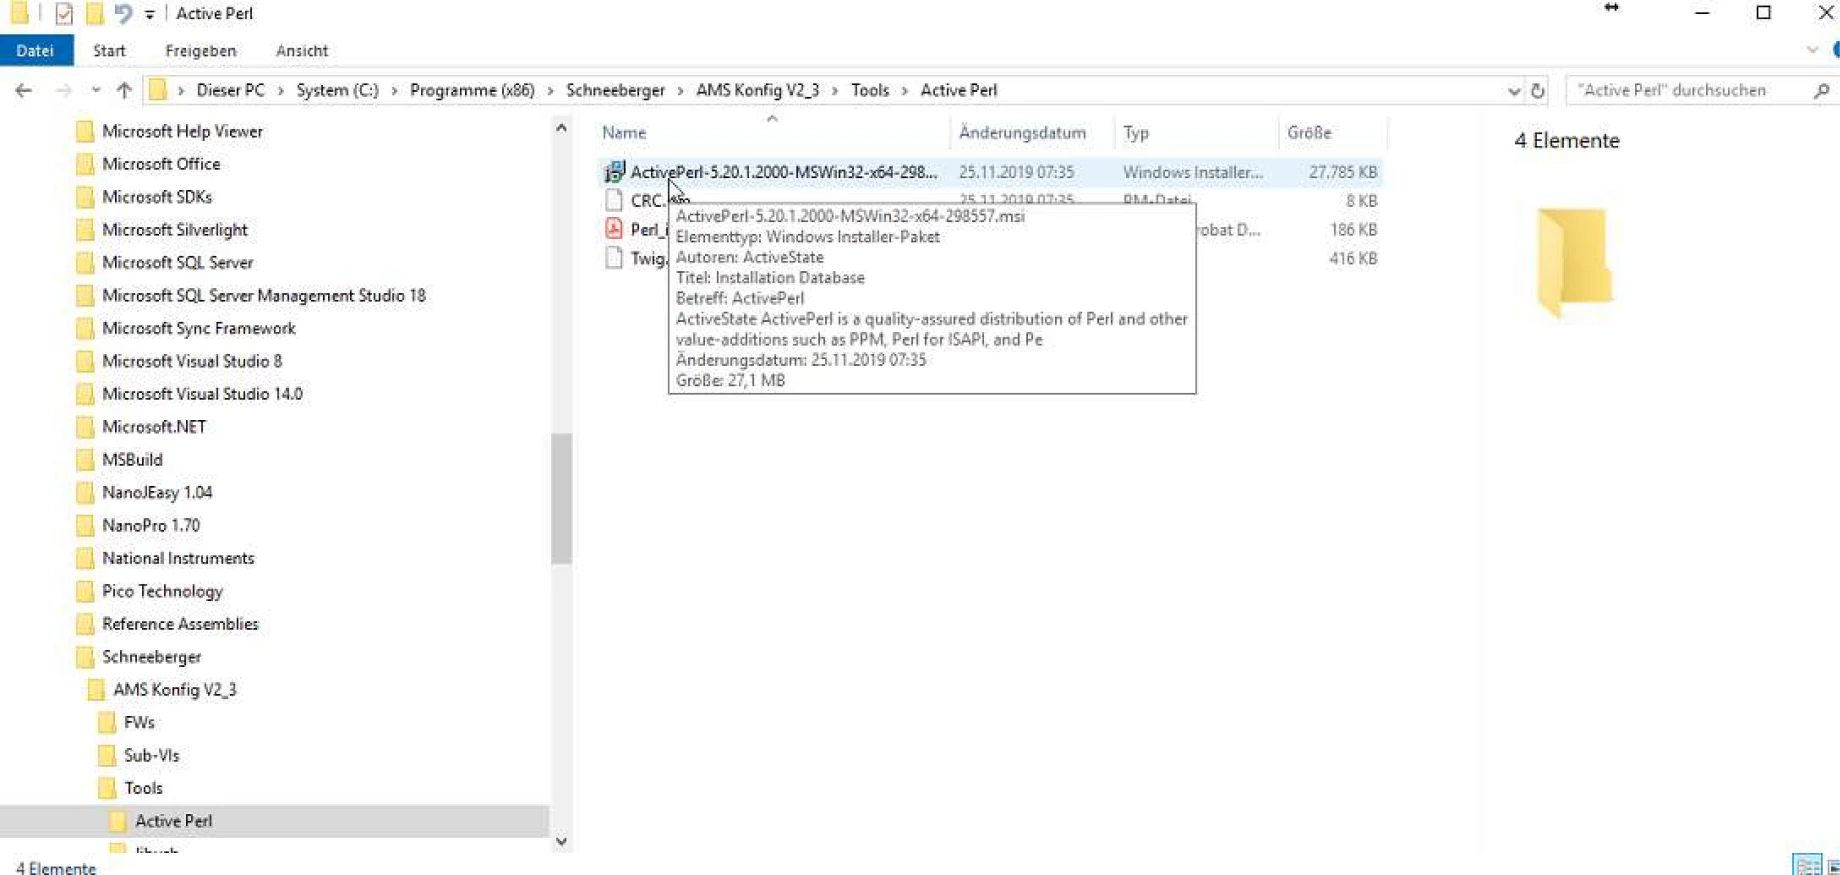Select Schneeberger folder in tree
Image resolution: width=1840 pixels, height=875 pixels.
pyautogui.click(x=152, y=657)
